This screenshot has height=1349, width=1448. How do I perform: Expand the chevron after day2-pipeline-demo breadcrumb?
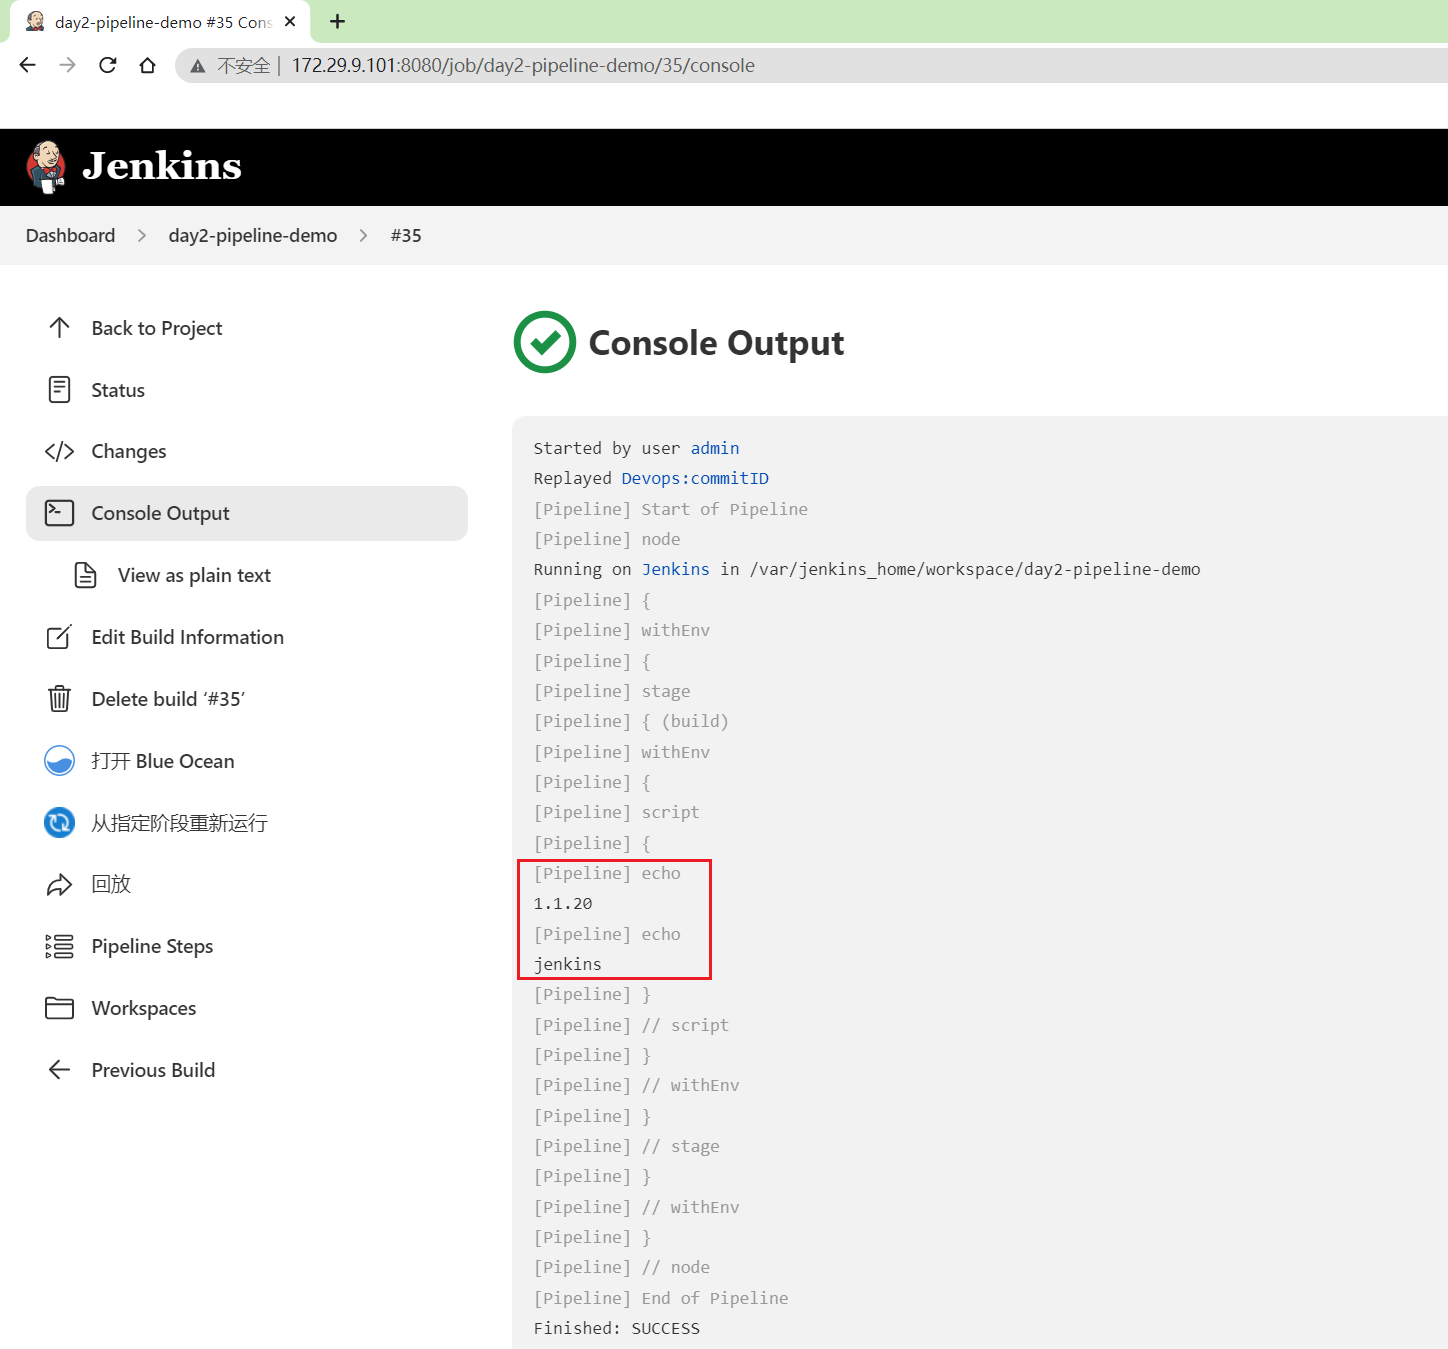[x=364, y=235]
